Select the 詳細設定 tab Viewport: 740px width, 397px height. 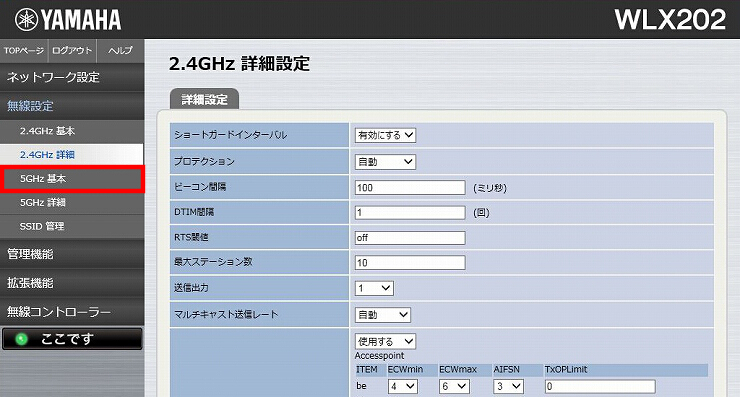[204, 100]
